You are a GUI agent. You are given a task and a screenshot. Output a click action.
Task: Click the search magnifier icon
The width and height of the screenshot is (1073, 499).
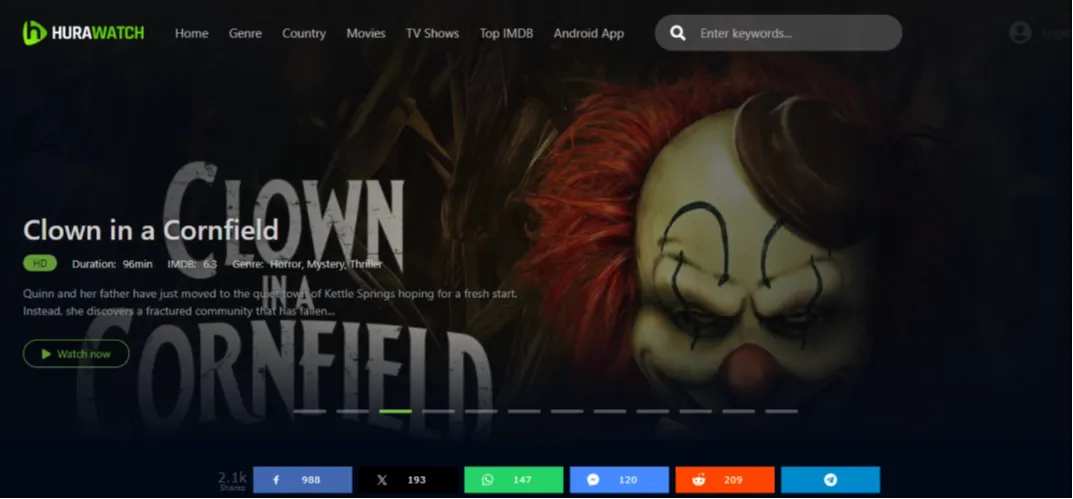click(x=678, y=33)
